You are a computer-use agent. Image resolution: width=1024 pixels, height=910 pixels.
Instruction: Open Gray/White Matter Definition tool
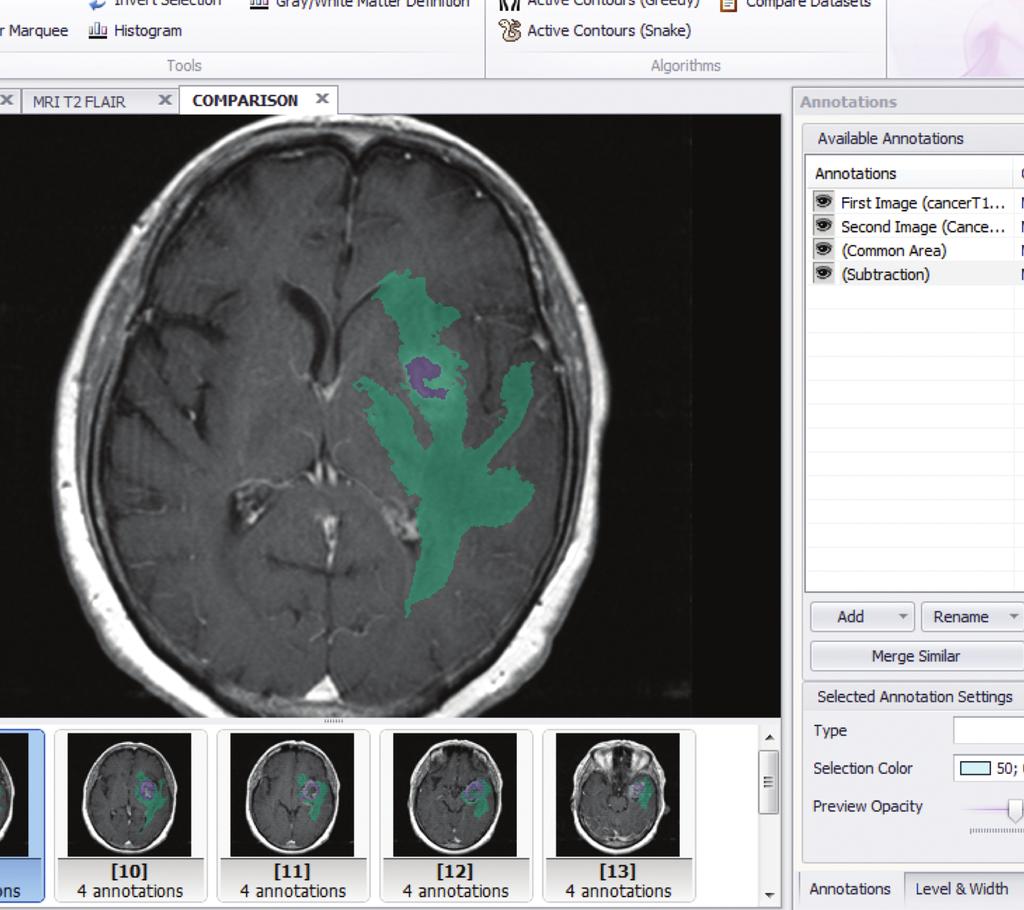point(359,3)
